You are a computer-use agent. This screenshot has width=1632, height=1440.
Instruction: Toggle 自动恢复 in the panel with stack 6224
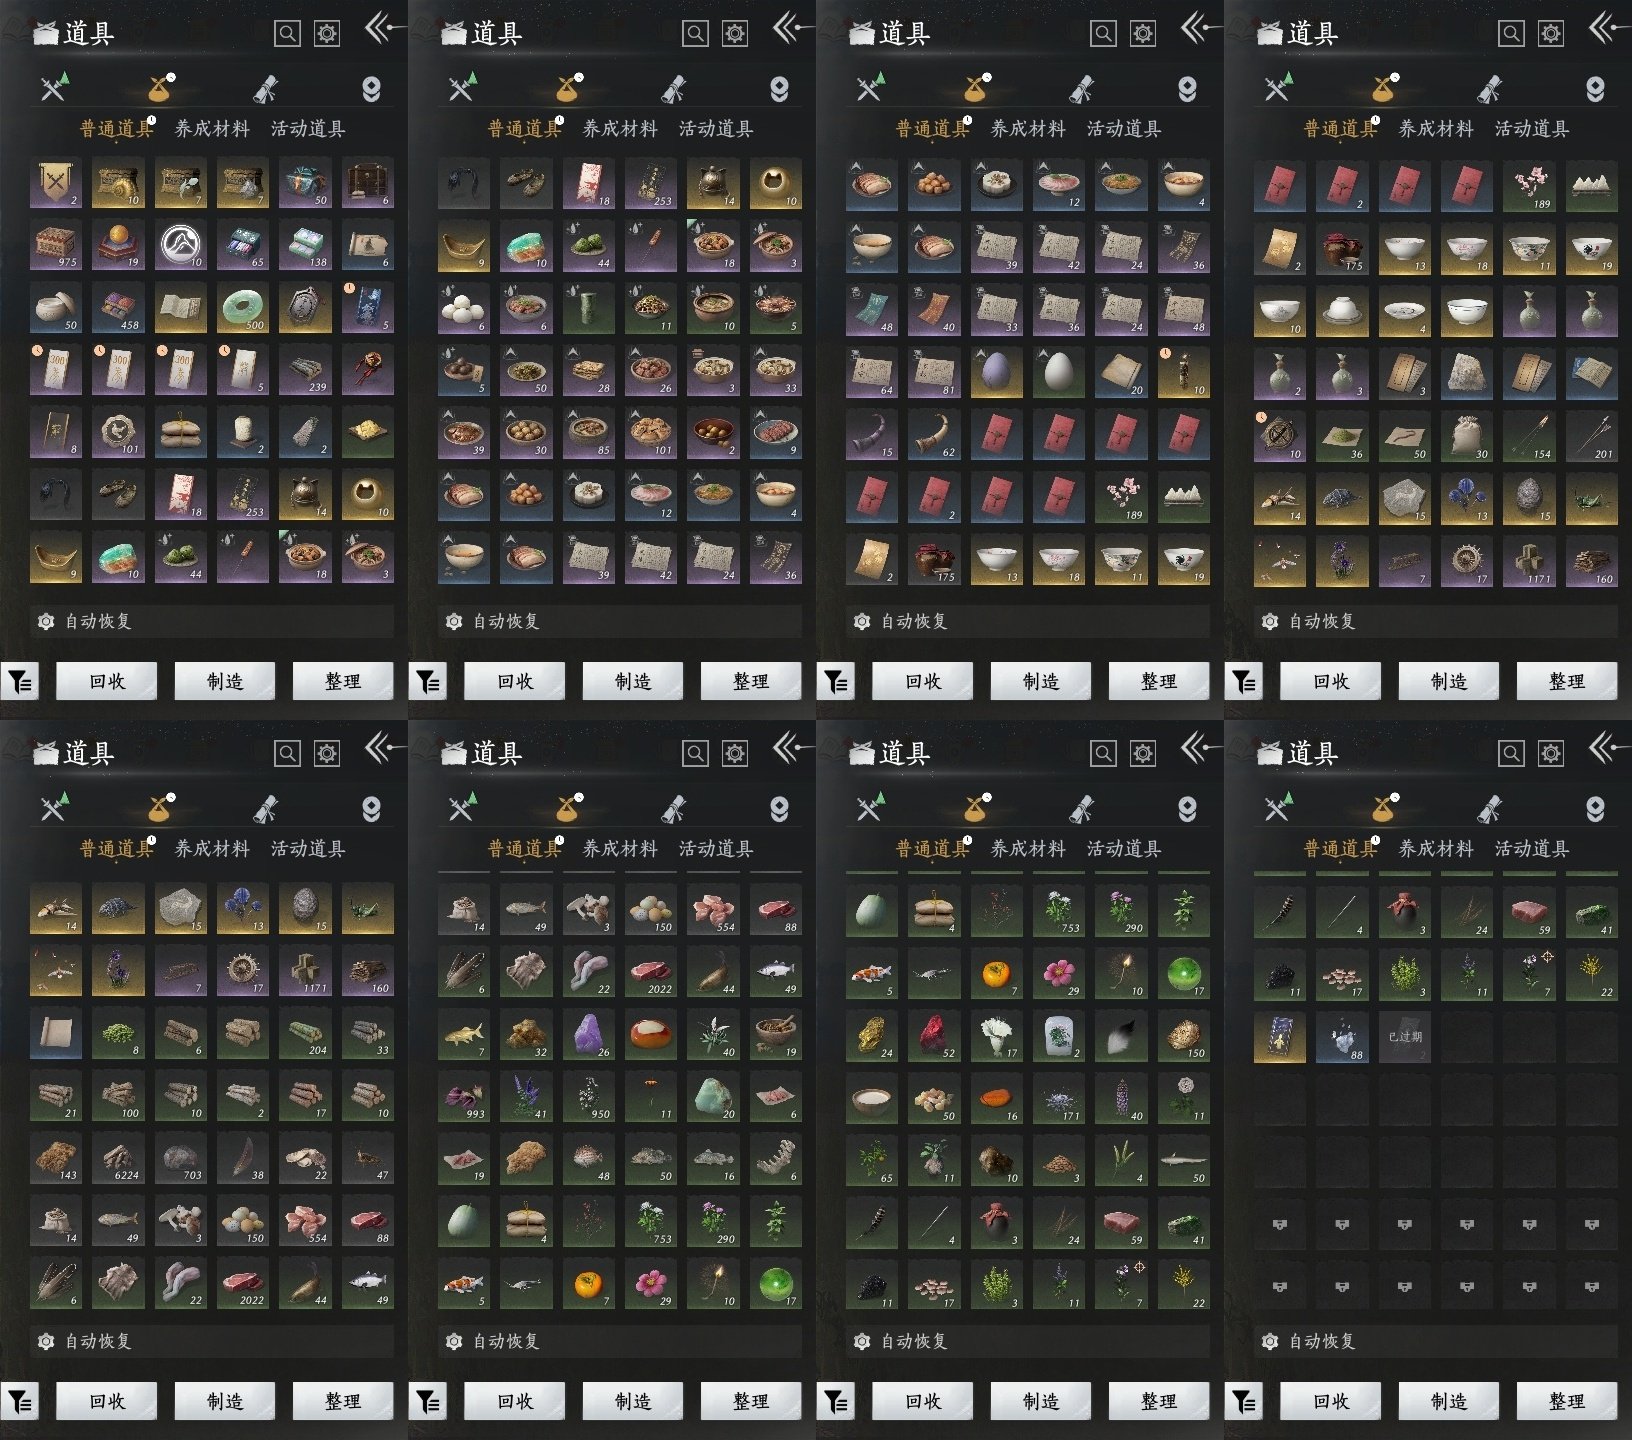[x=98, y=1341]
